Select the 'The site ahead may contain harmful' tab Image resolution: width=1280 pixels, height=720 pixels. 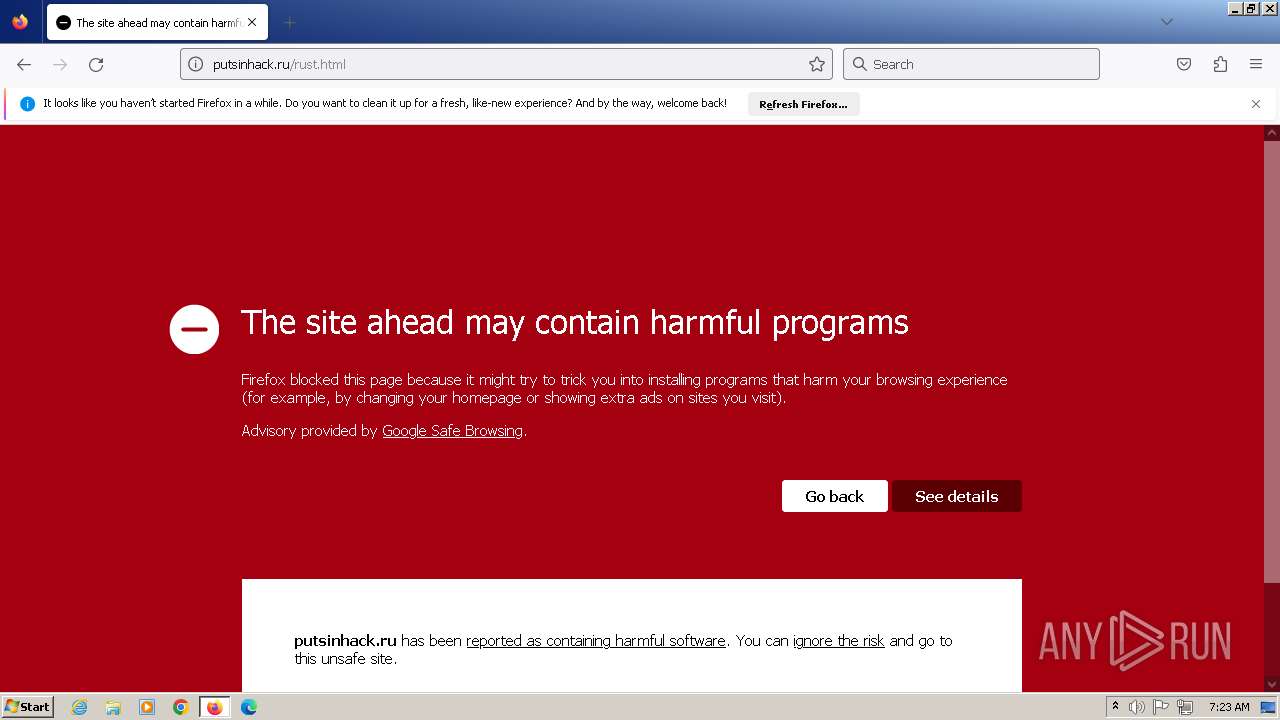coord(157,22)
